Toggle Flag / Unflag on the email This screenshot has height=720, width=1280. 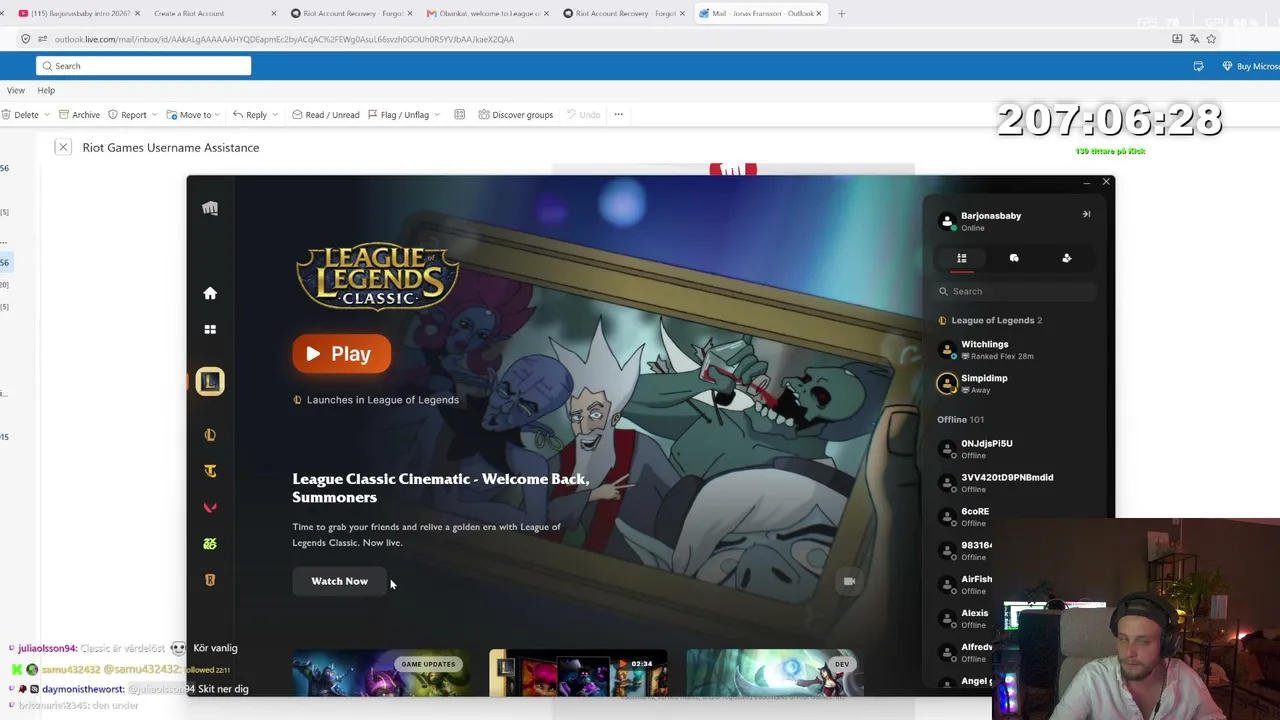(398, 115)
